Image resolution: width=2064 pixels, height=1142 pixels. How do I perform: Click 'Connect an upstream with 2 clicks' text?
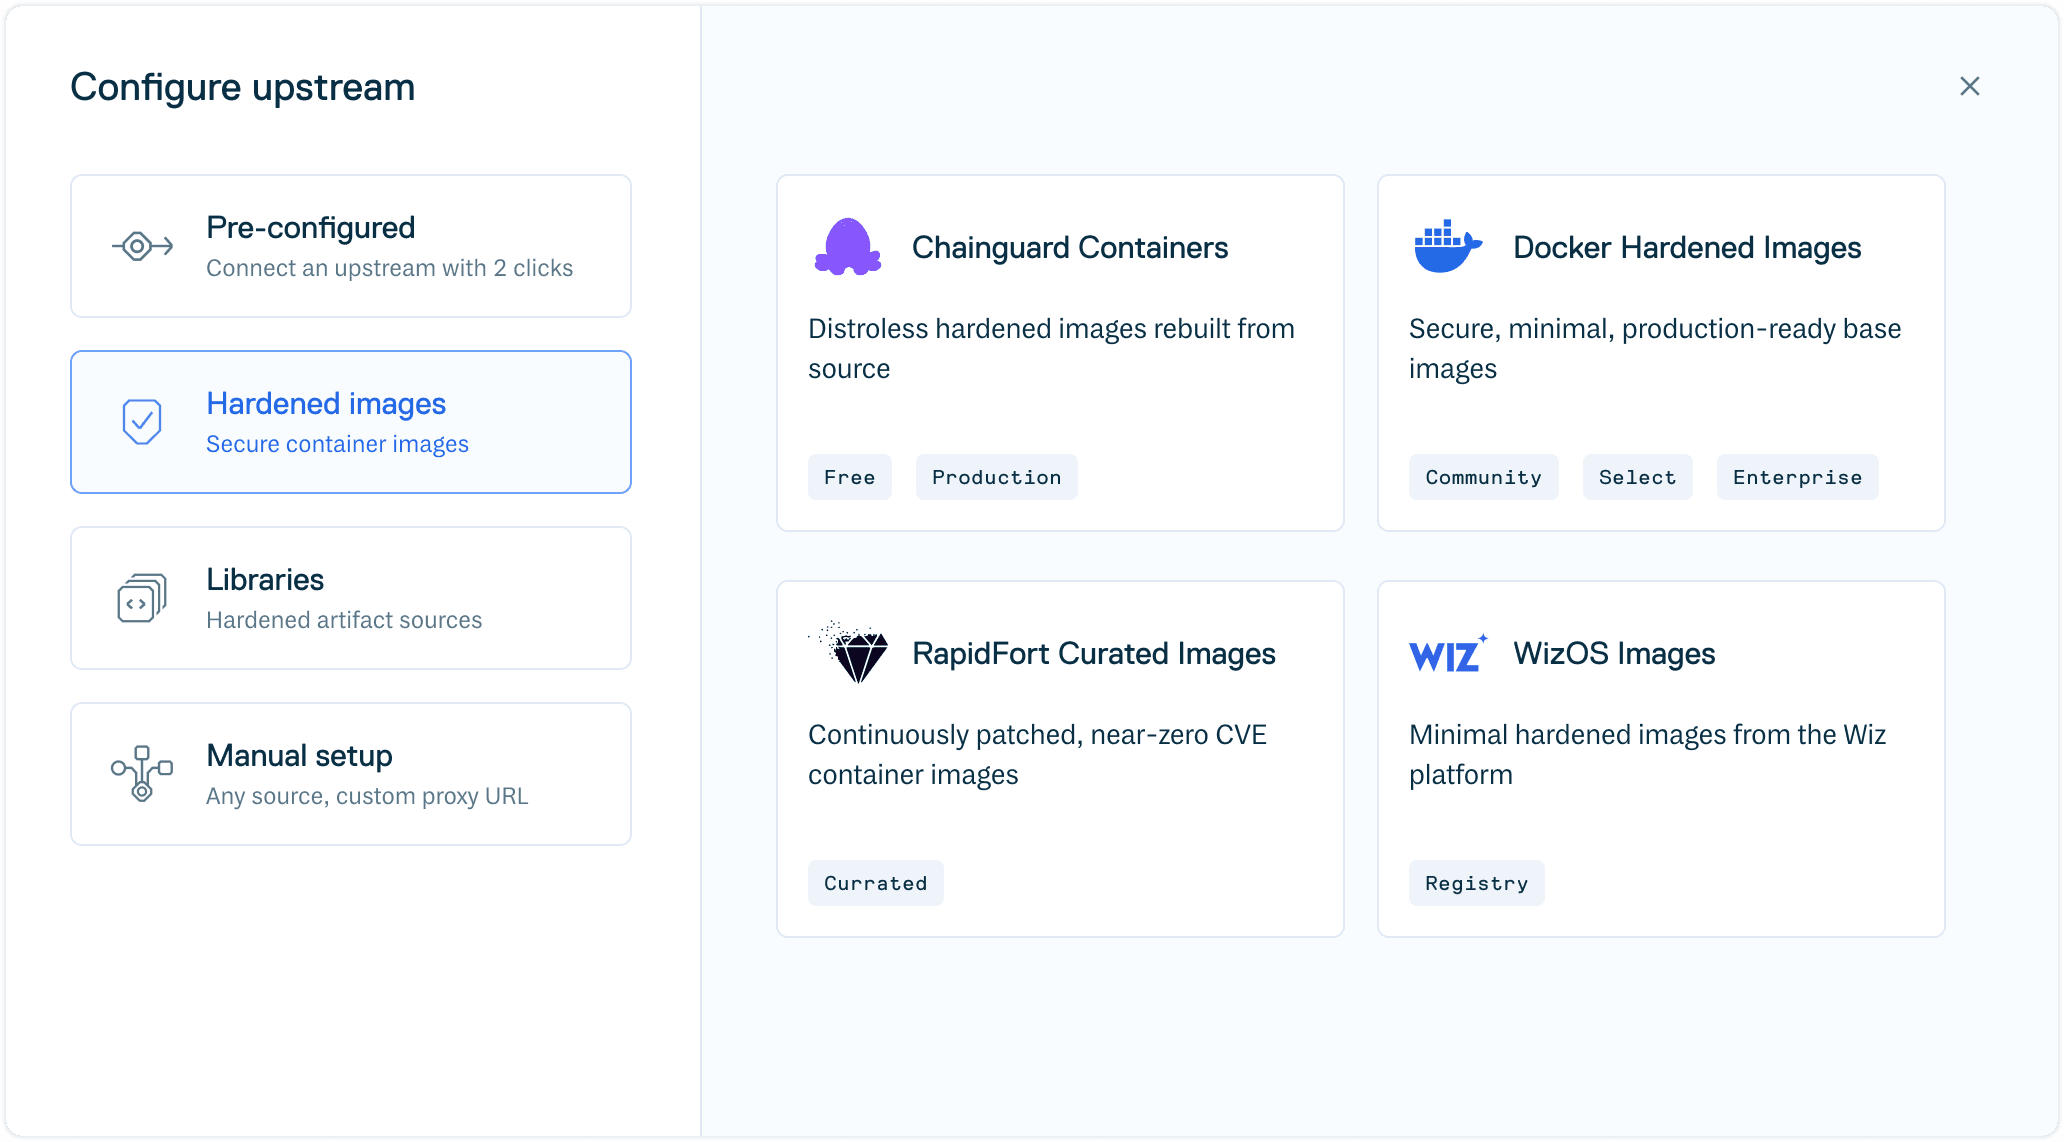(390, 268)
